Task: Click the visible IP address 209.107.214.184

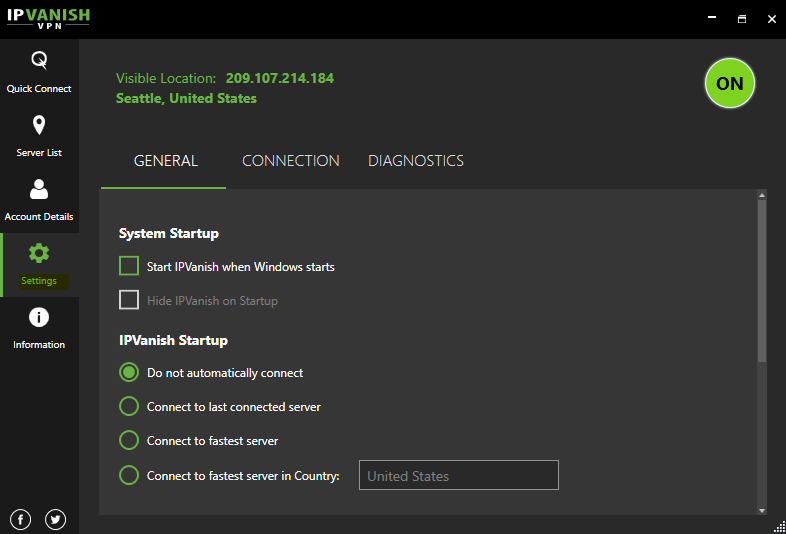Action: pos(280,78)
